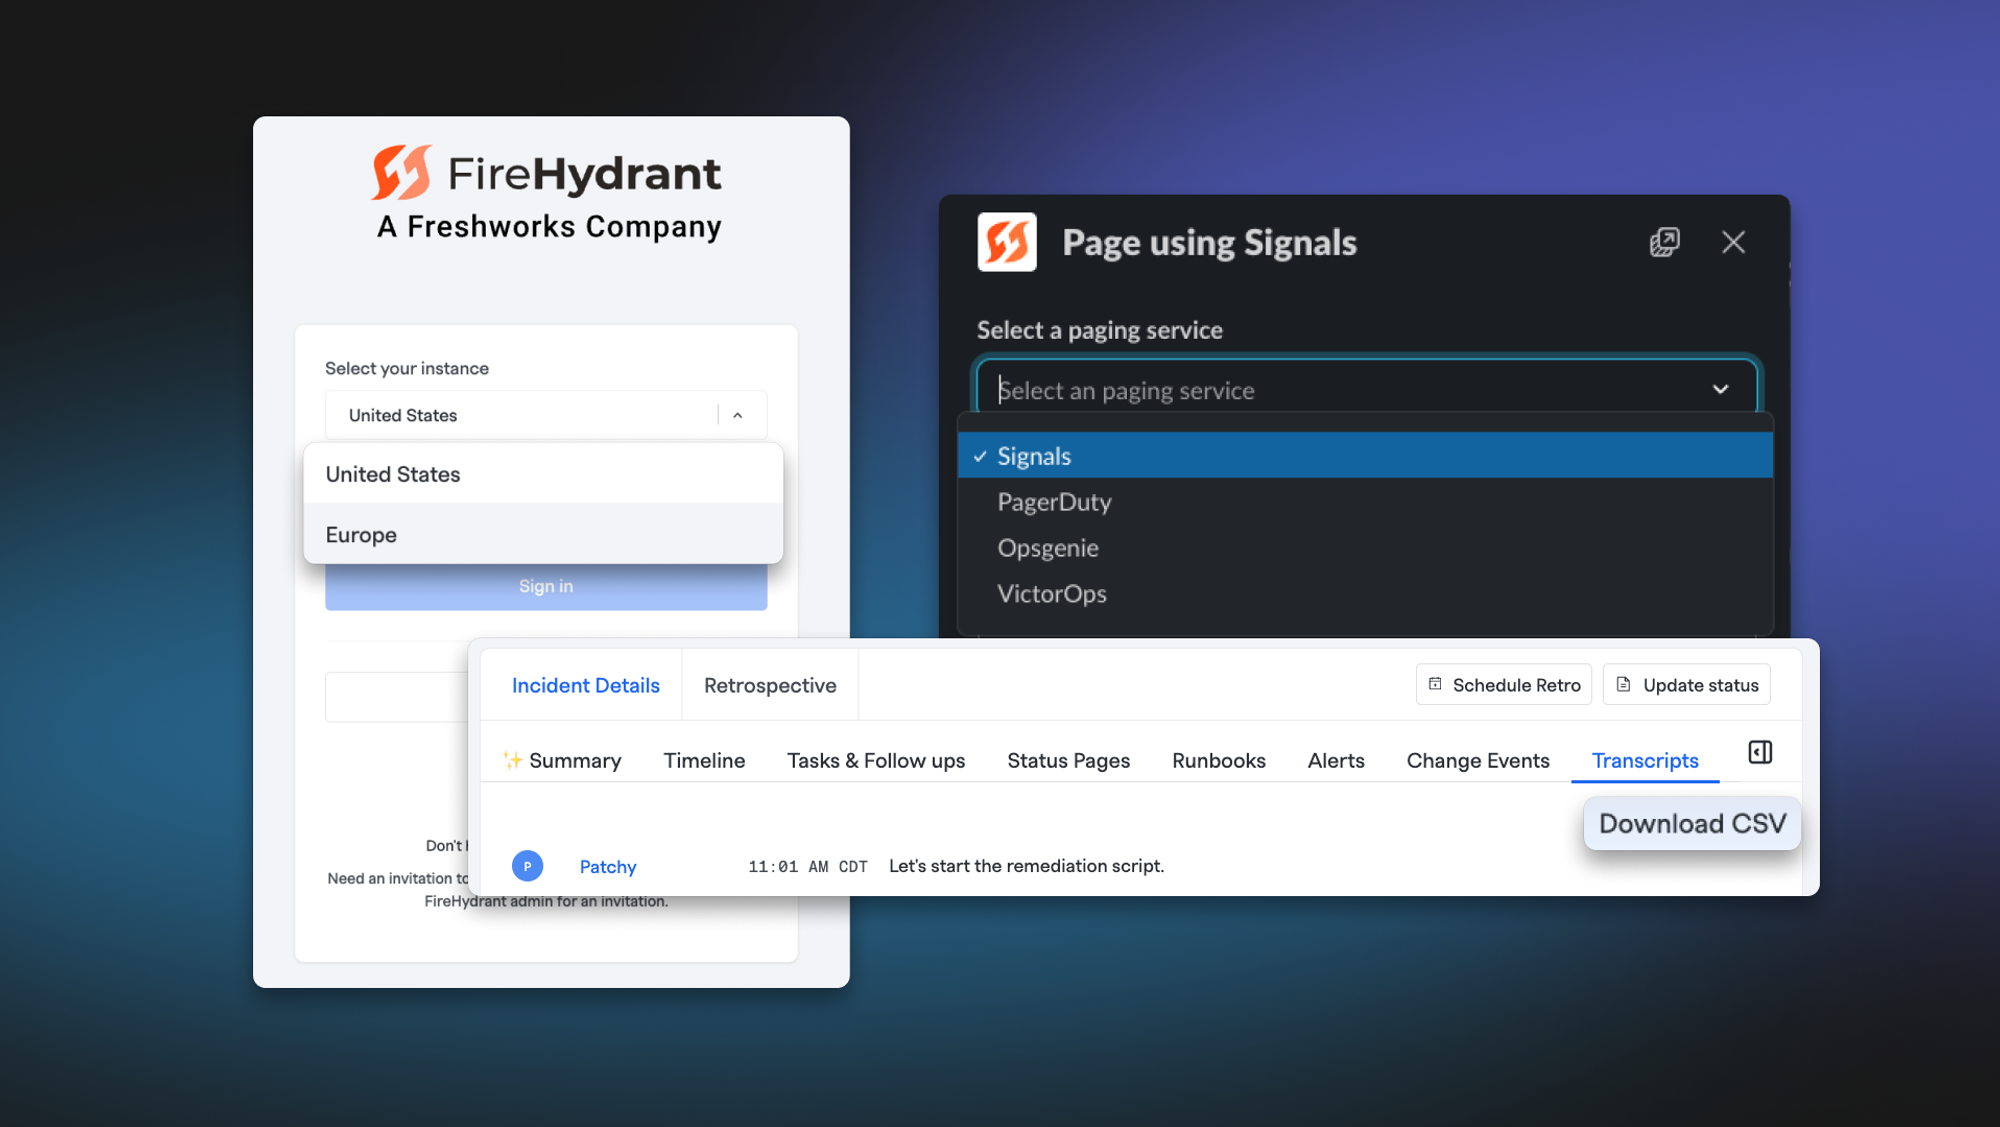
Task: Open paging dialog in new window icon
Action: (1665, 242)
